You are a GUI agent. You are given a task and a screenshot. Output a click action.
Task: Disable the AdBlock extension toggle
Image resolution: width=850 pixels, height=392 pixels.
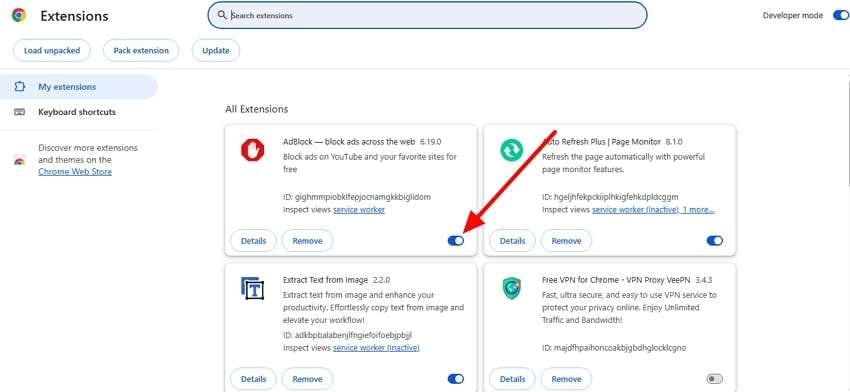(456, 241)
